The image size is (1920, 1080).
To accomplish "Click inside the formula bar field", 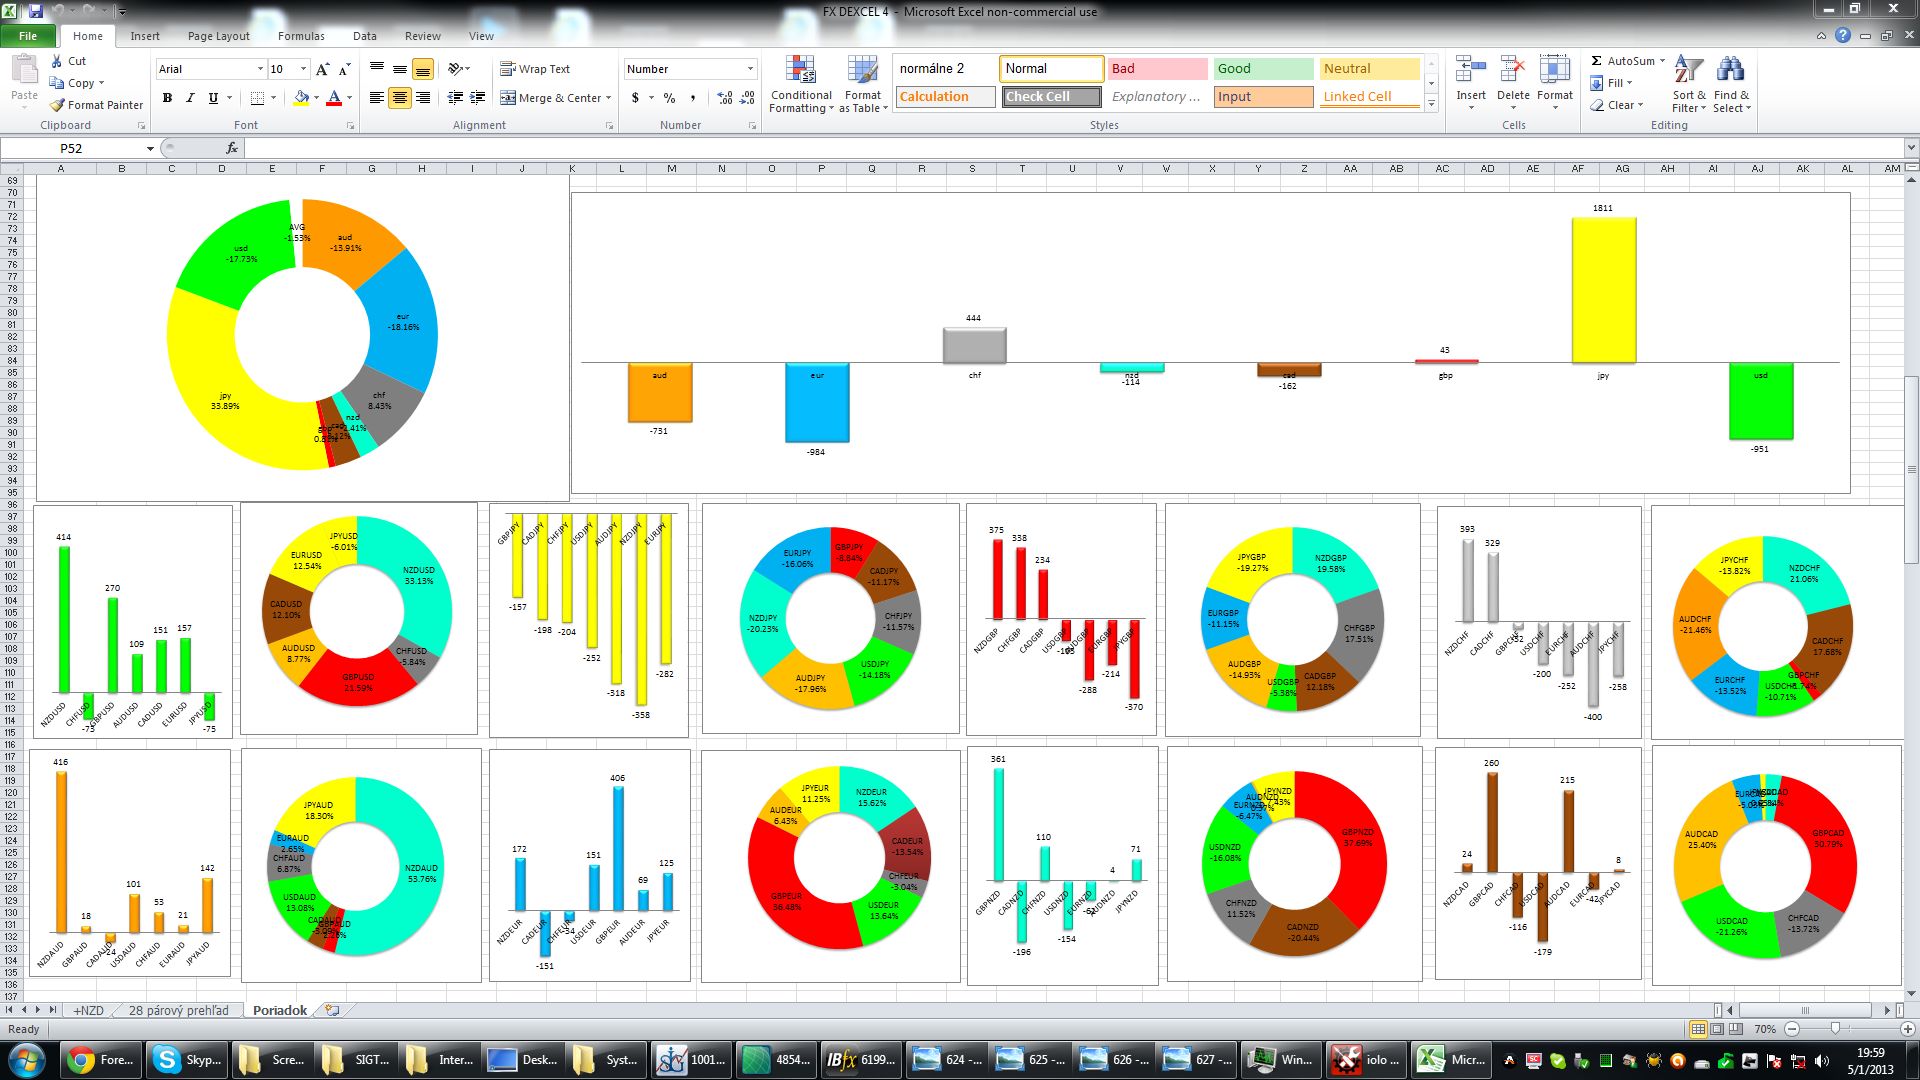I will [1000, 148].
